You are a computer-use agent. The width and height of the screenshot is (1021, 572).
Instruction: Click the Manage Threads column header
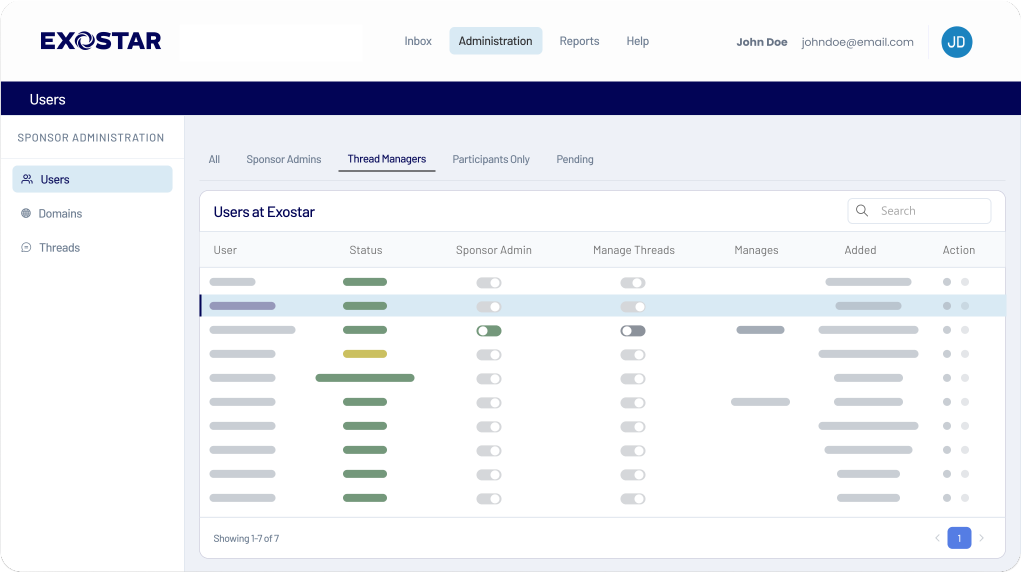[634, 250]
